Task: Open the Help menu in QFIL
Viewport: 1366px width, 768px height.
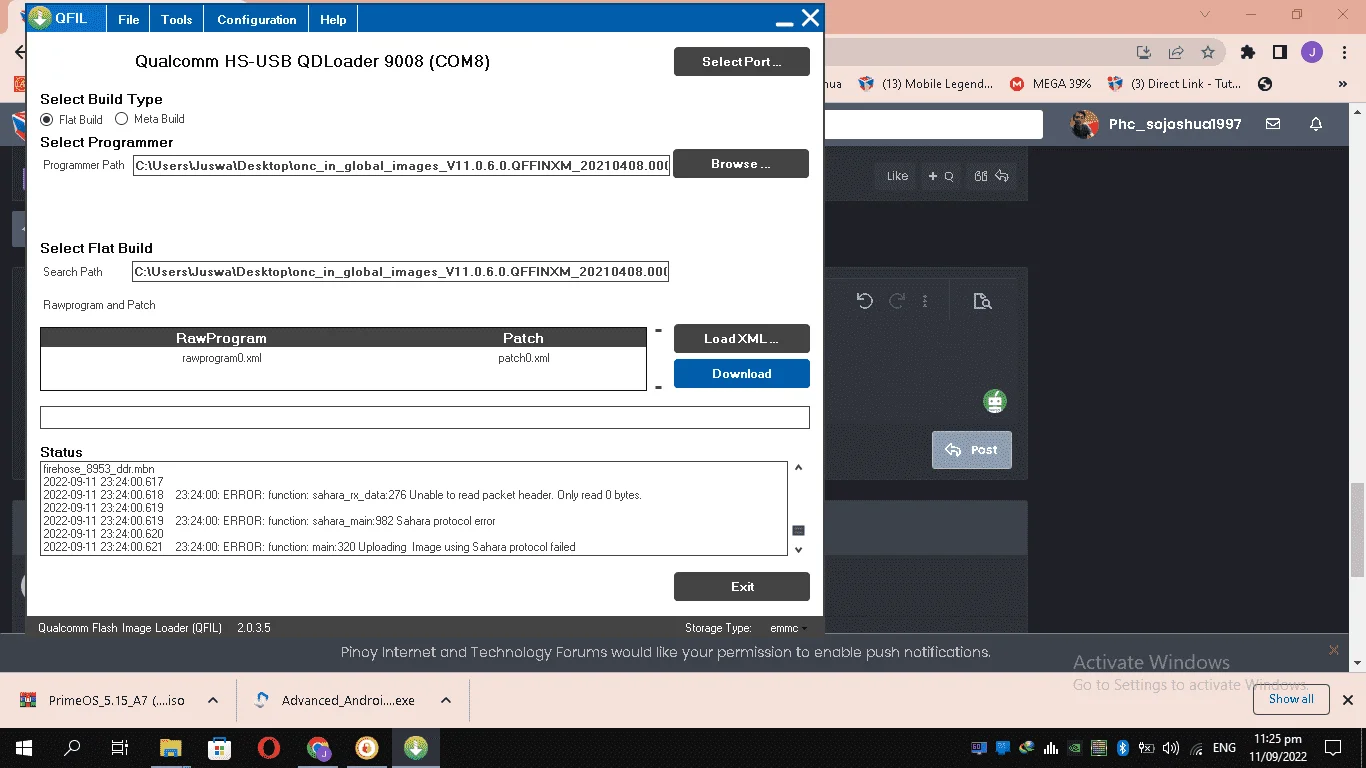Action: pyautogui.click(x=333, y=19)
